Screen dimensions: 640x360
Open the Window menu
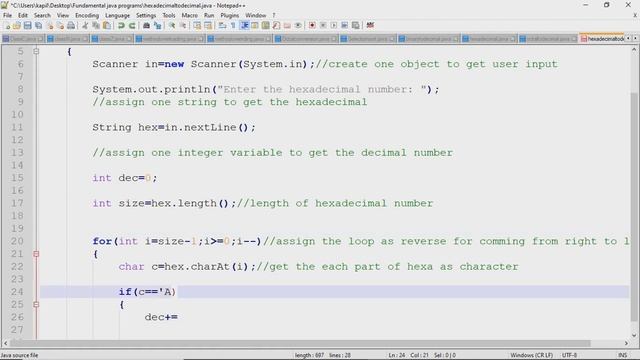256,16
